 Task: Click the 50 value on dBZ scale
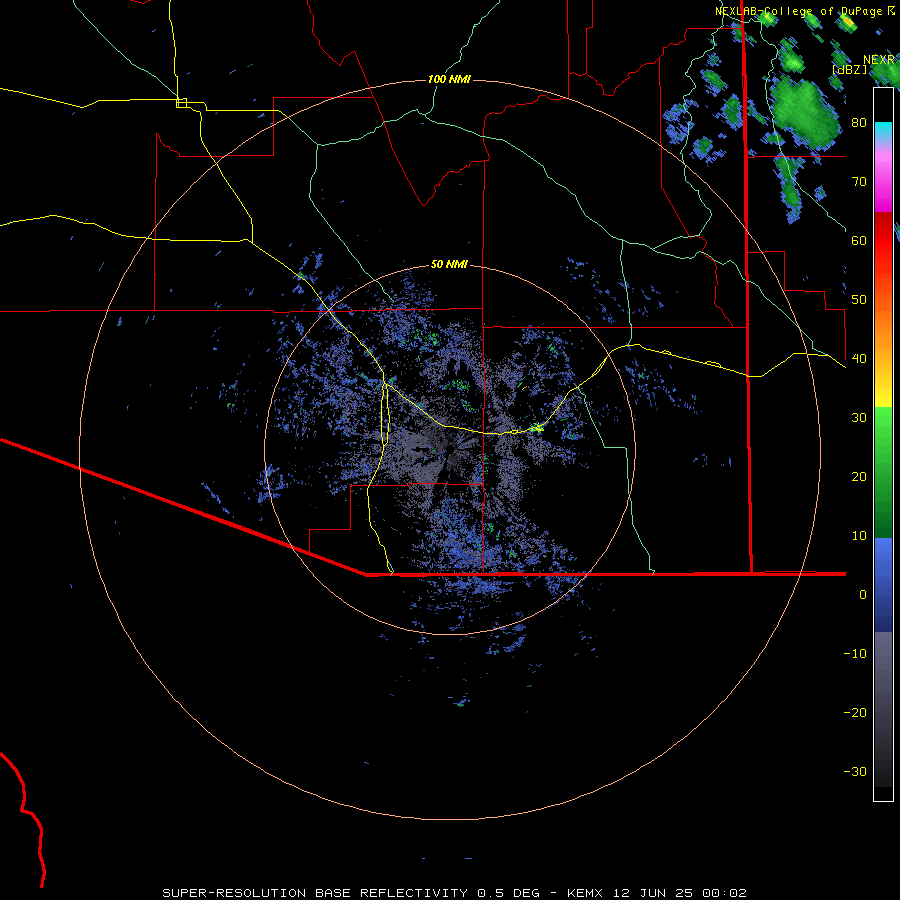859,299
